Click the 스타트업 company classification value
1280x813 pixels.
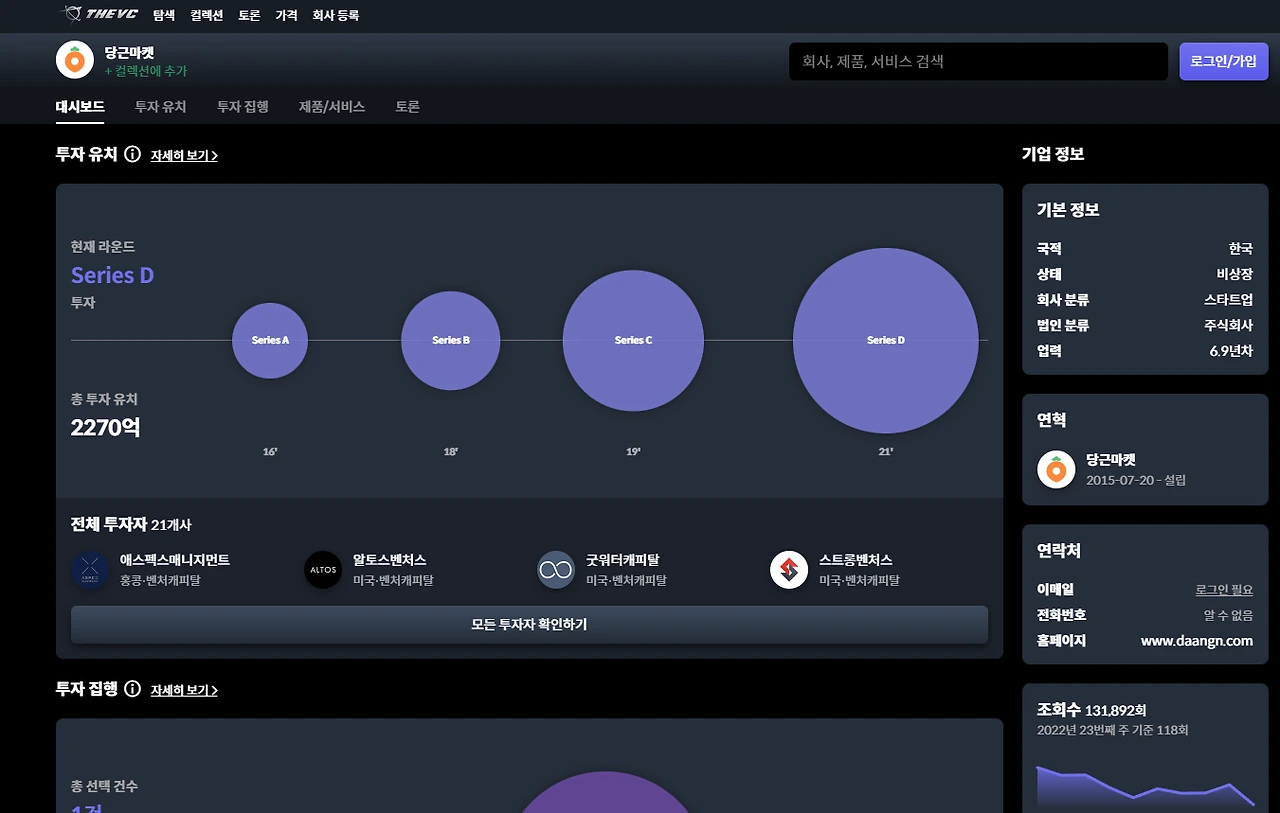[1228, 299]
